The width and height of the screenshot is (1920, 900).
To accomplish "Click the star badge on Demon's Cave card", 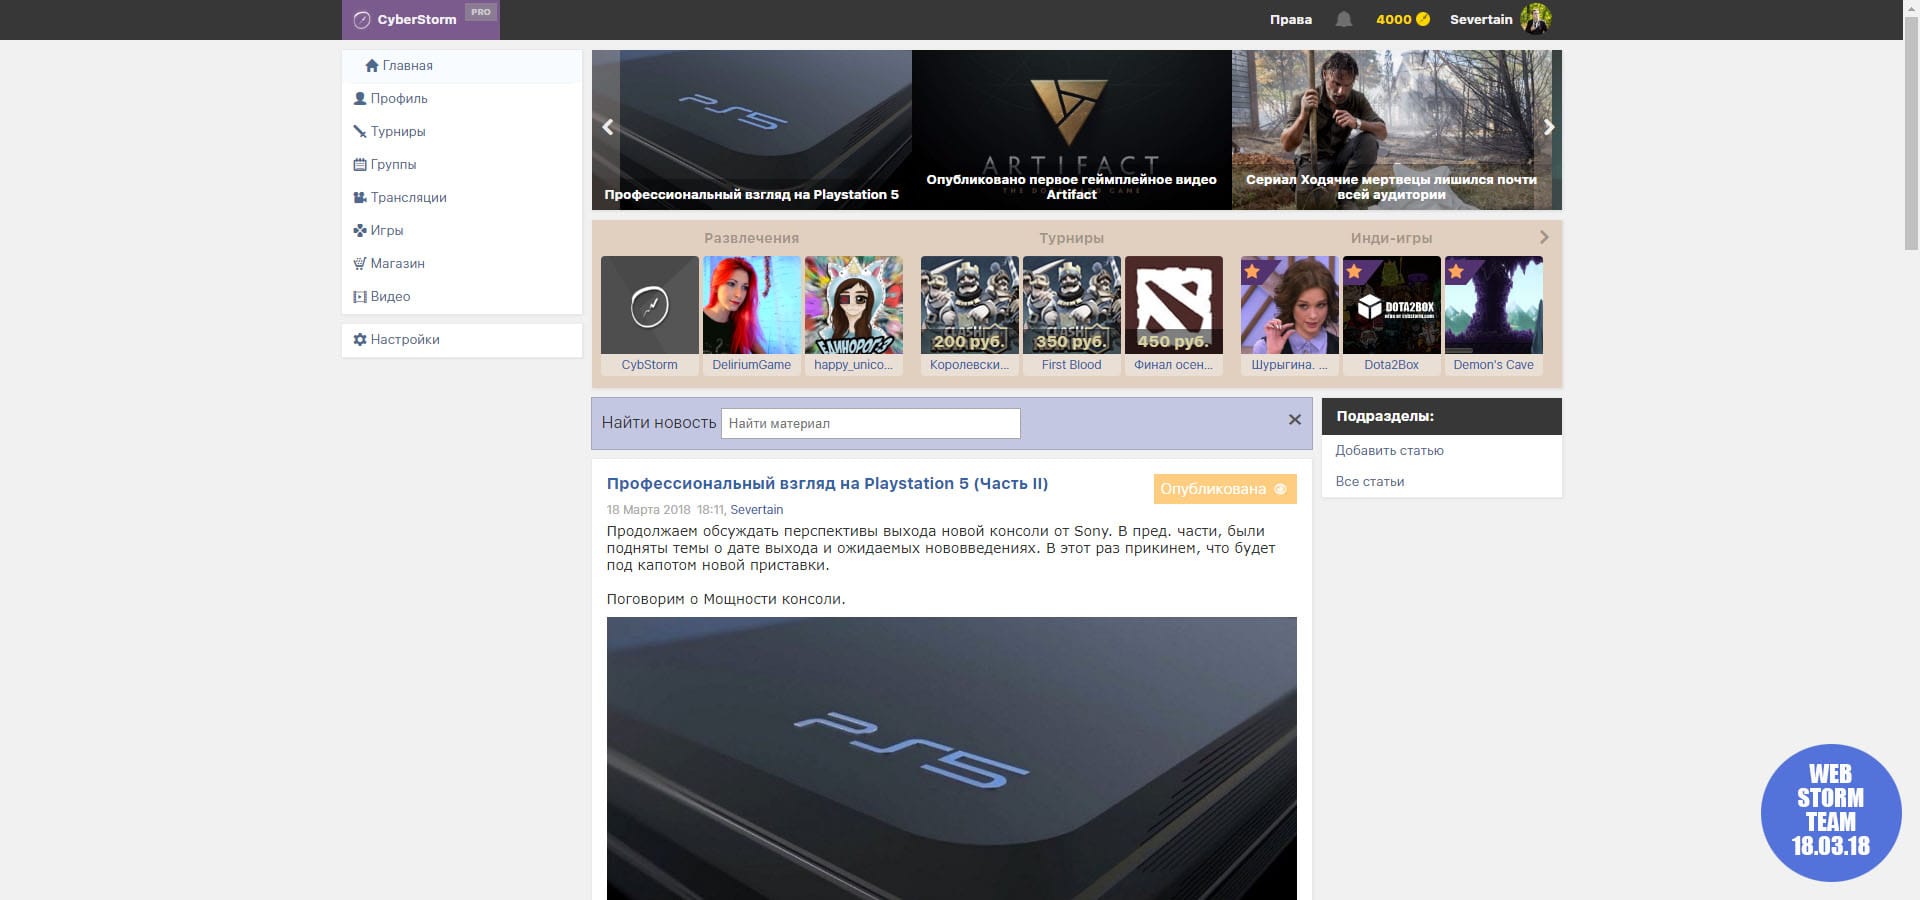I will point(1456,270).
